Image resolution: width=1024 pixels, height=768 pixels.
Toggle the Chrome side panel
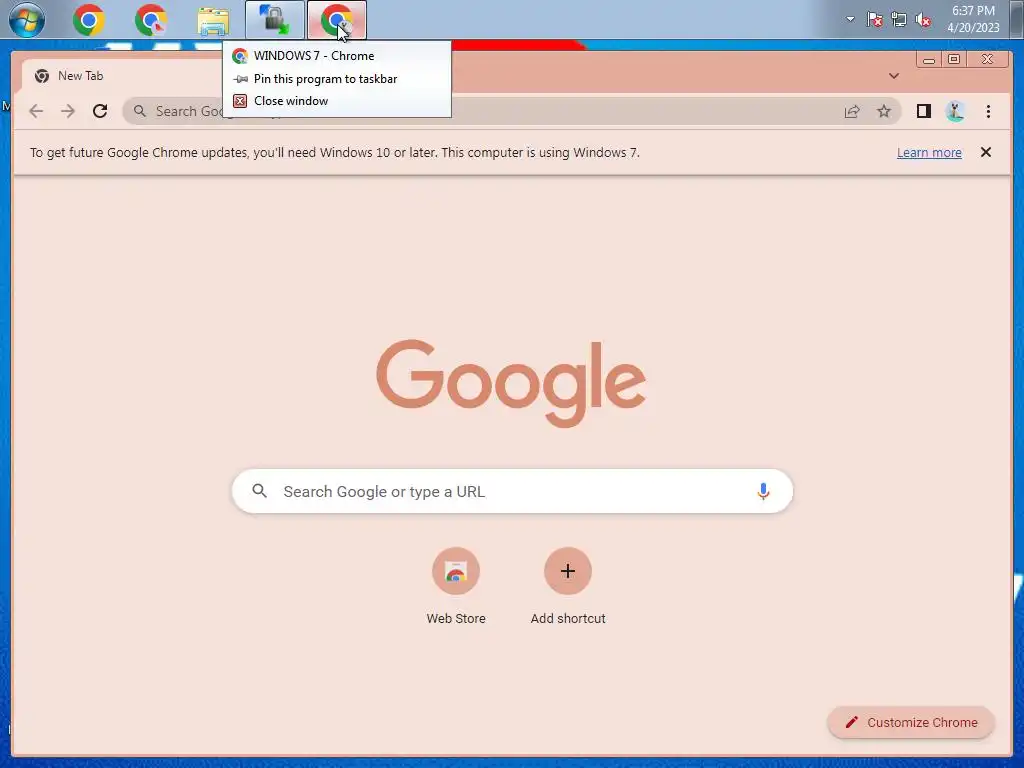click(923, 112)
